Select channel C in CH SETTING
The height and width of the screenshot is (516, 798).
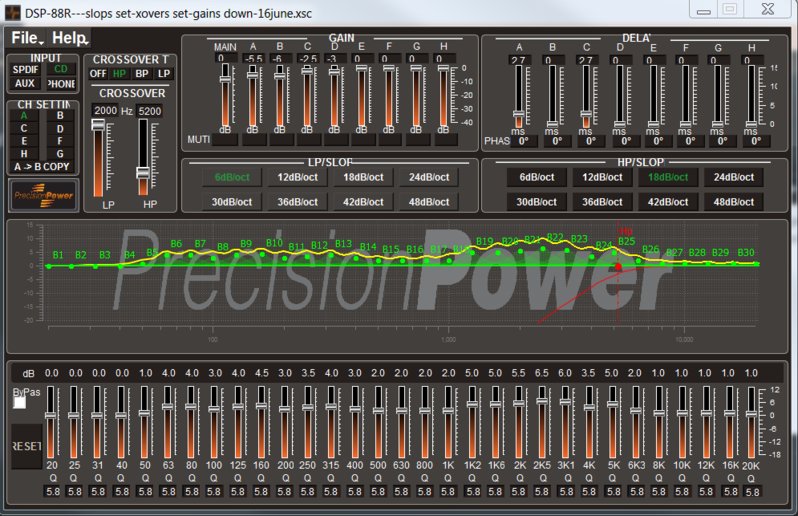coord(24,128)
